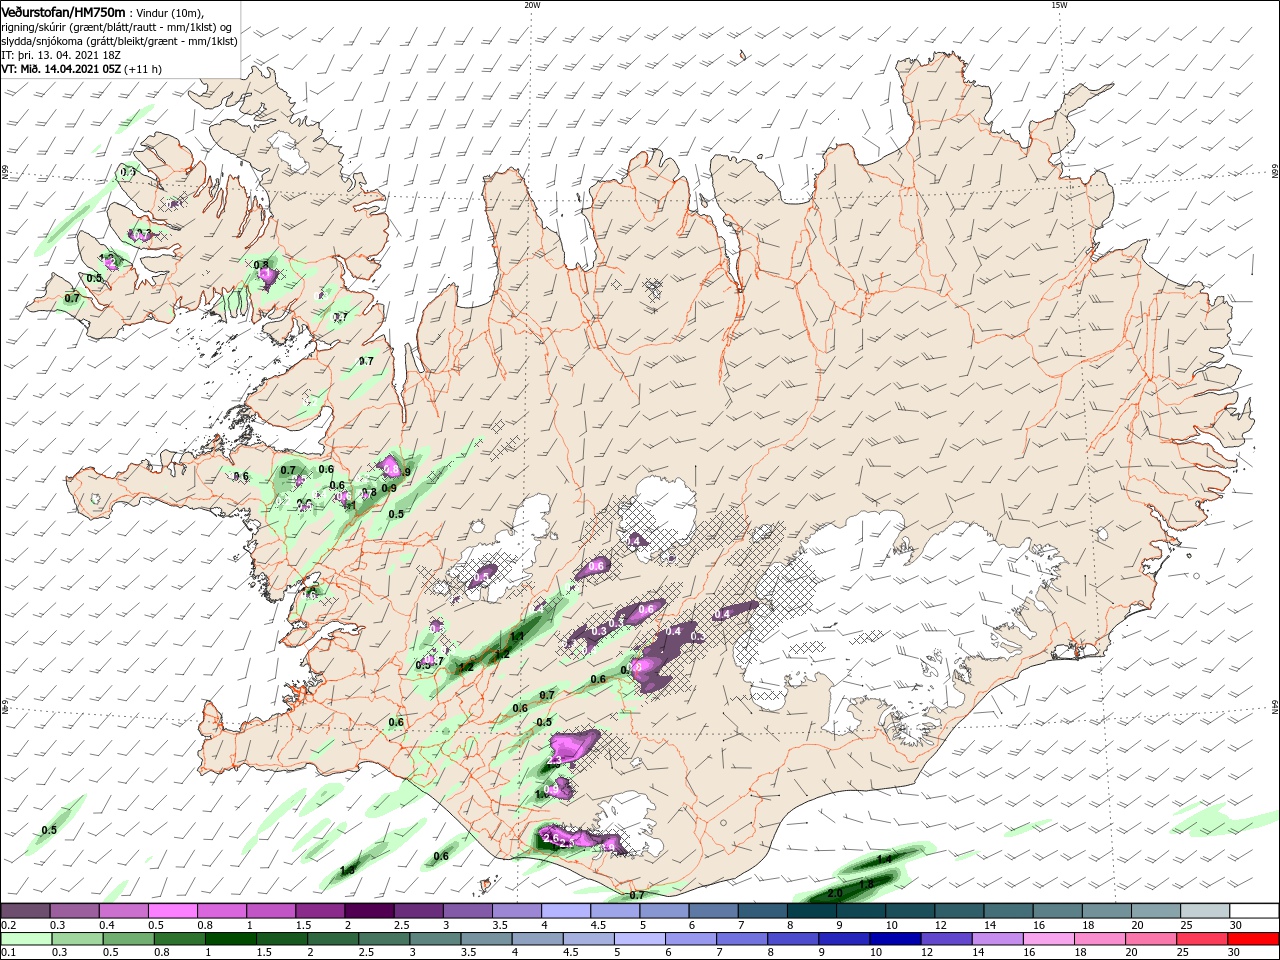Select the '1.8' rain value off southeast coast
1280x960 pixels.
[867, 884]
